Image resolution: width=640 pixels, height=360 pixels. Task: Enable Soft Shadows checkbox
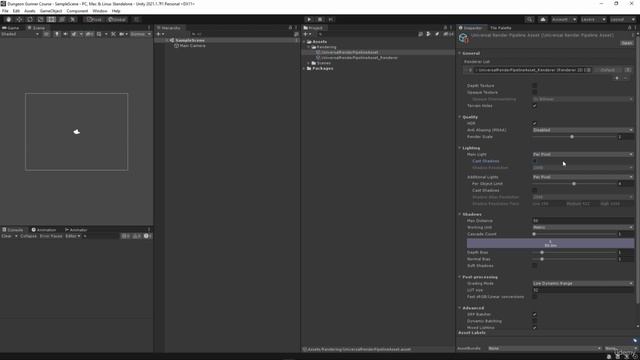pyautogui.click(x=535, y=266)
